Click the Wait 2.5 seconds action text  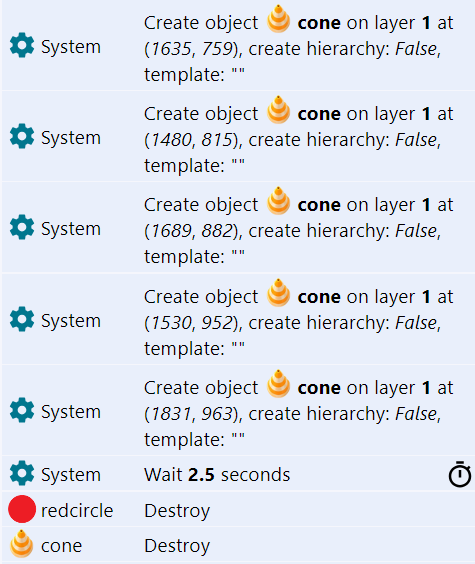[217, 474]
